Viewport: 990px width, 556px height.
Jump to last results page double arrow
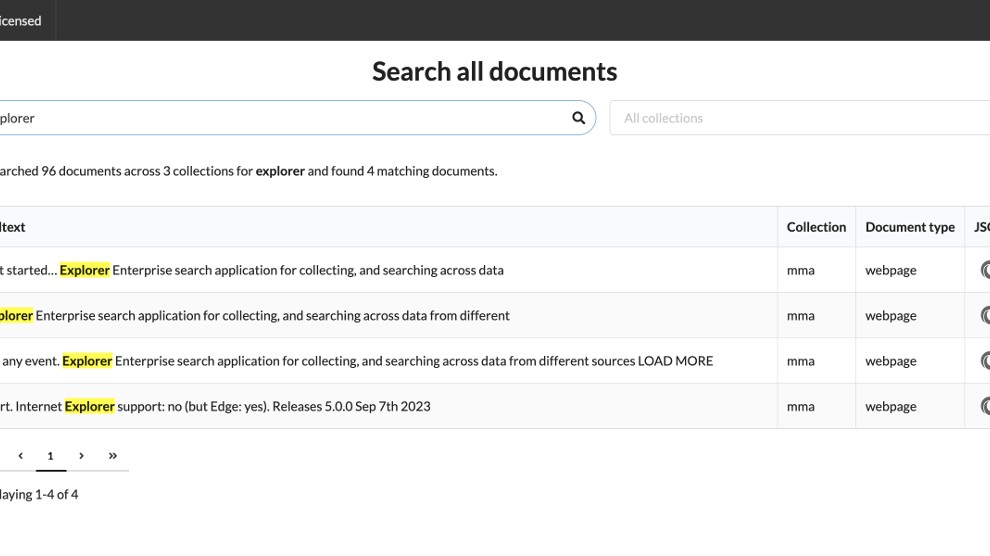(112, 456)
